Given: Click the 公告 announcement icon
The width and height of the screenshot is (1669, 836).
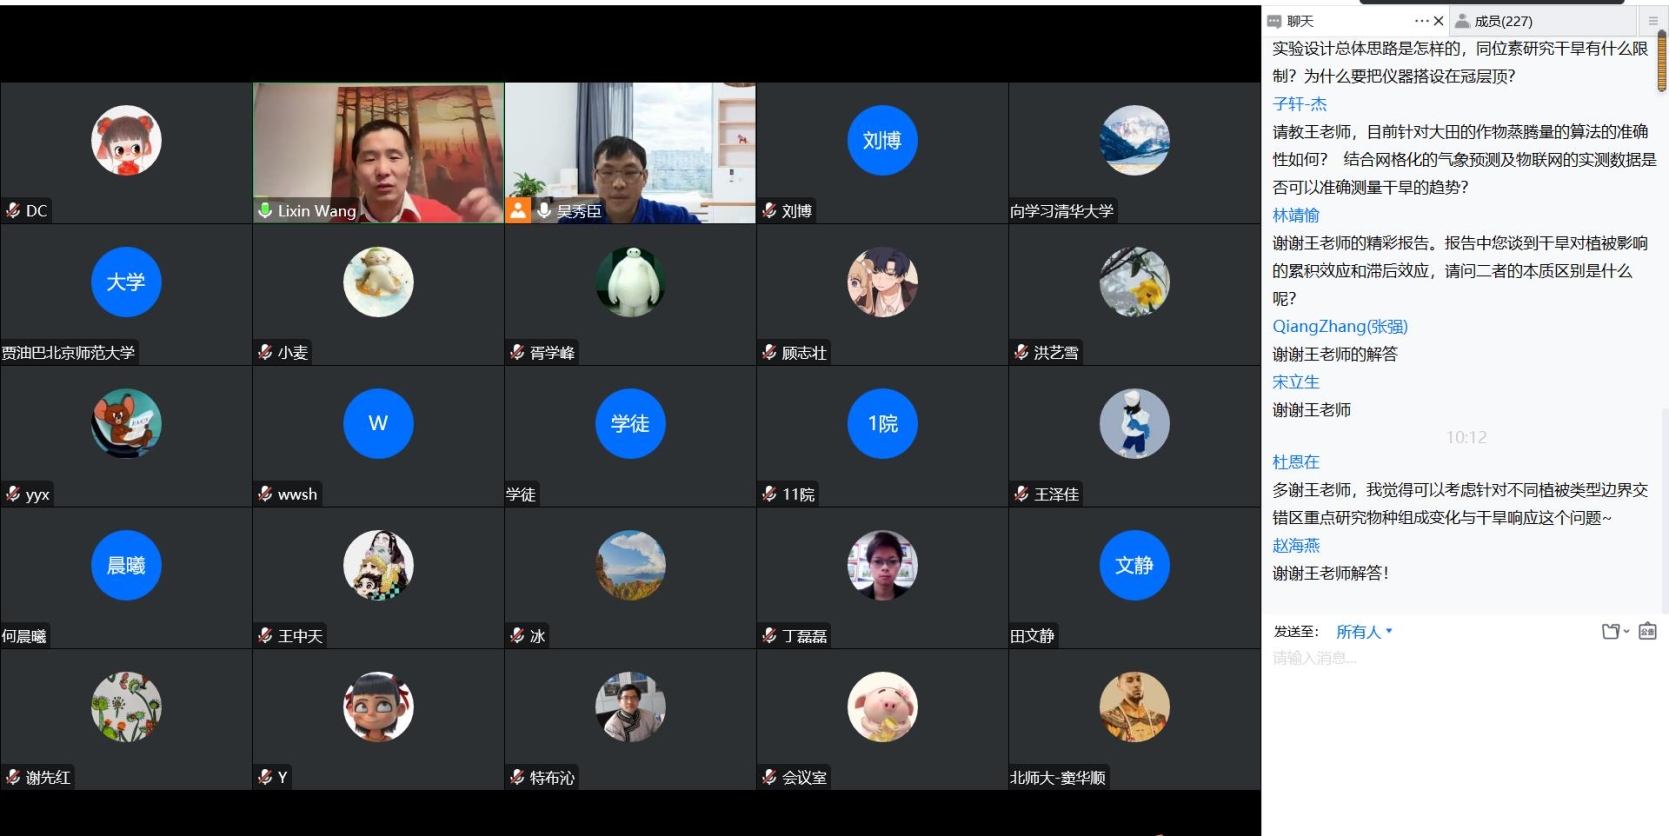Looking at the screenshot, I should tap(1648, 631).
